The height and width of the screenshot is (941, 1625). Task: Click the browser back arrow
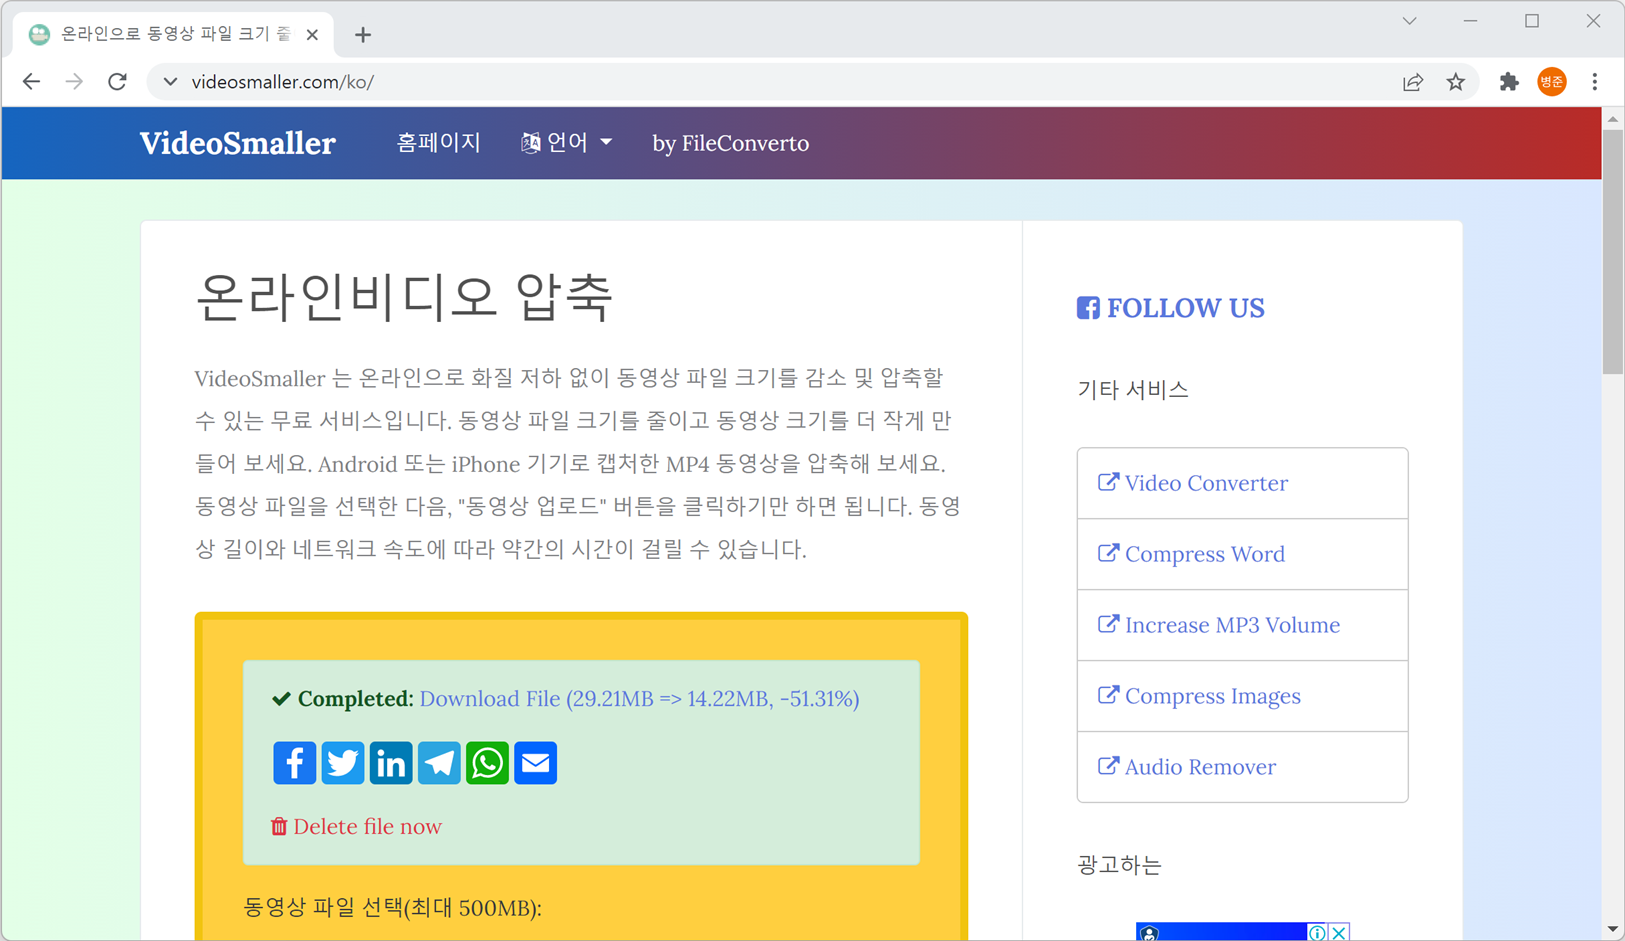(x=31, y=82)
